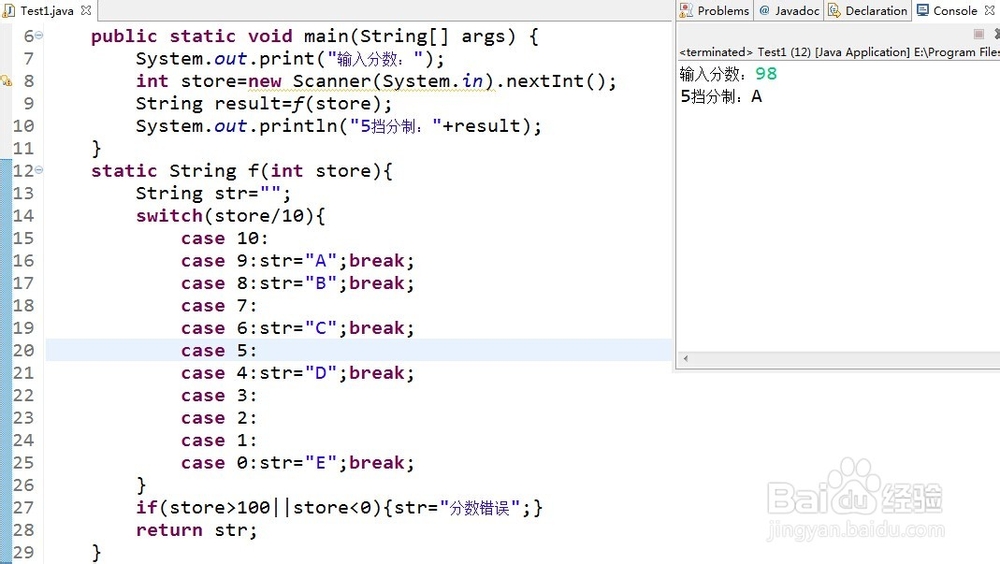Click the line 'switch(store/10){'
Image resolution: width=1000 pixels, height=564 pixels.
click(230, 216)
